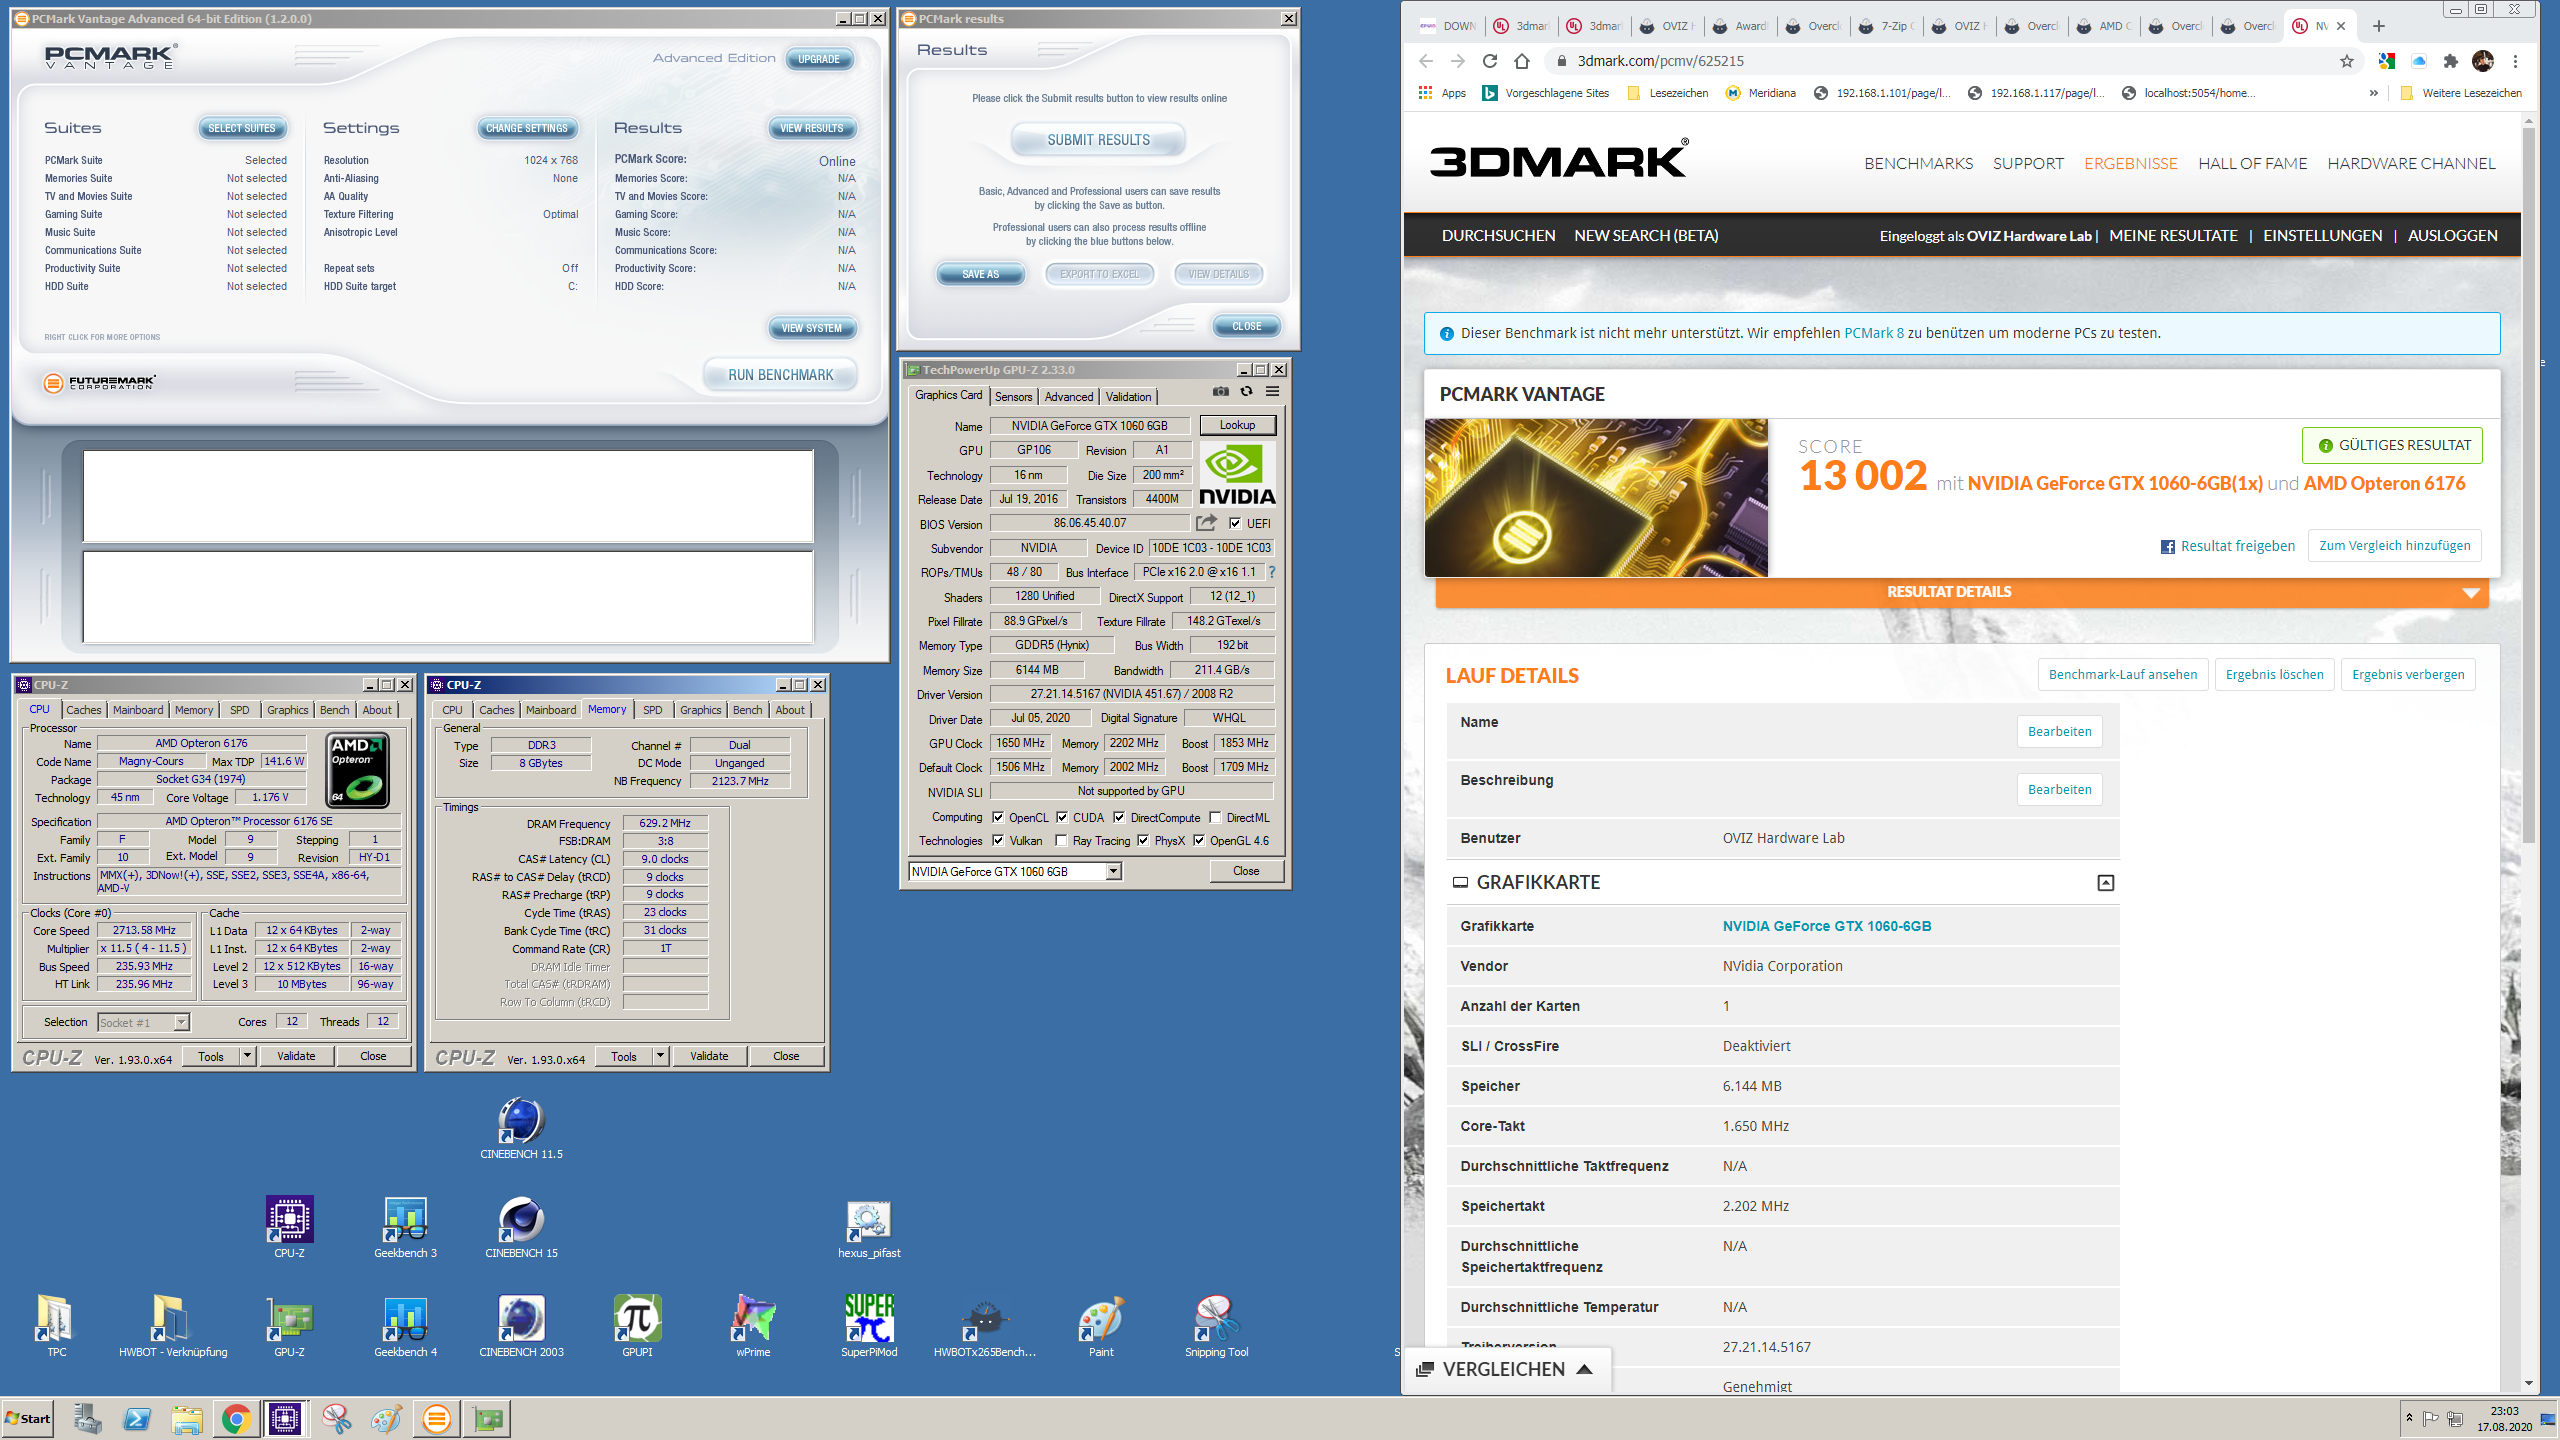Viewport: 2560px width, 1440px height.
Task: Open Chrome extensions puzzle icon
Action: (2450, 61)
